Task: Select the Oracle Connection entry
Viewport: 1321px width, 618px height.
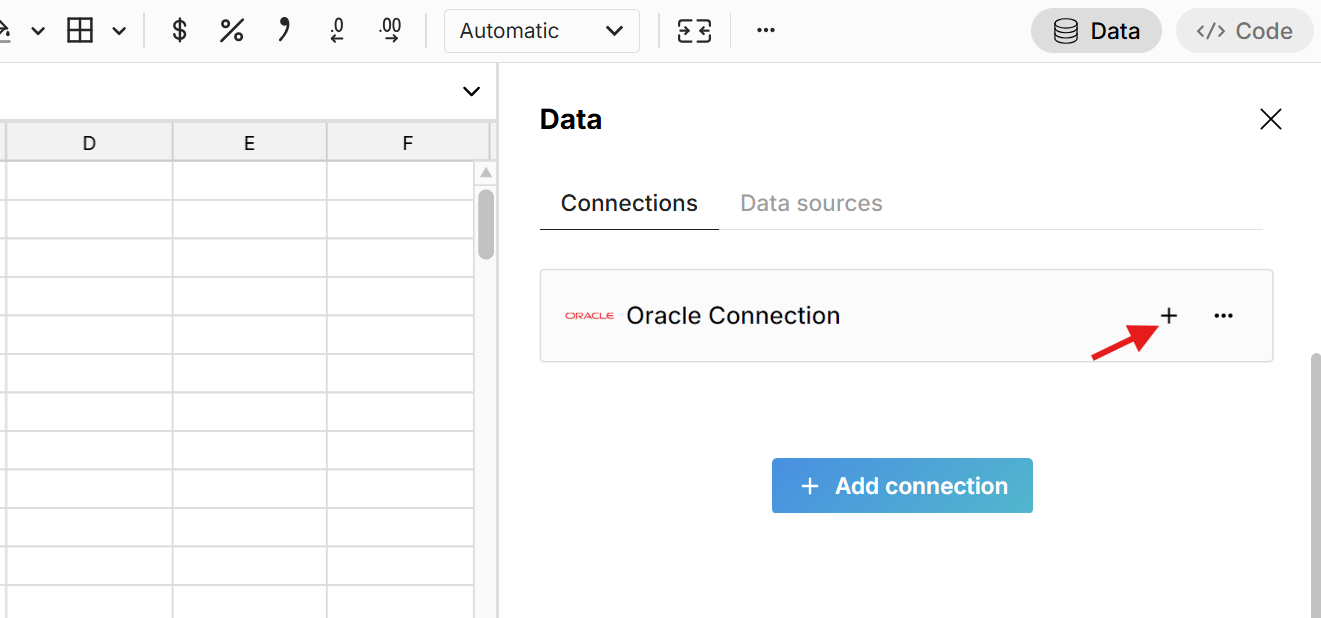Action: [x=733, y=315]
